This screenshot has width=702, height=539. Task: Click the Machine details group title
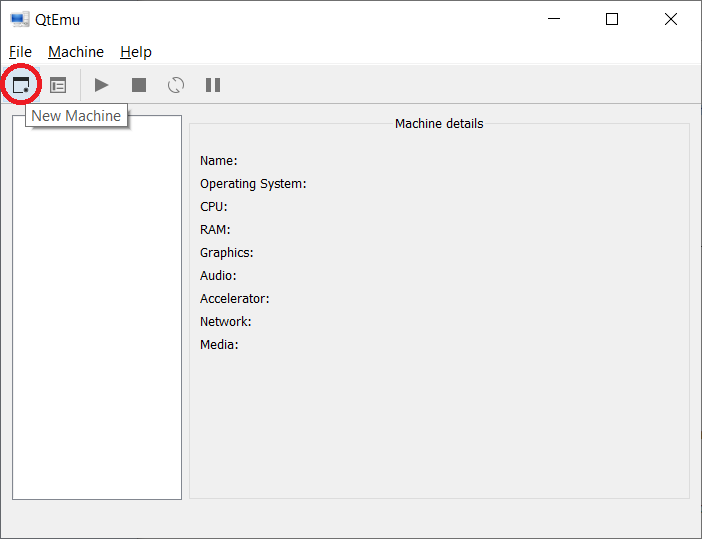[439, 124]
